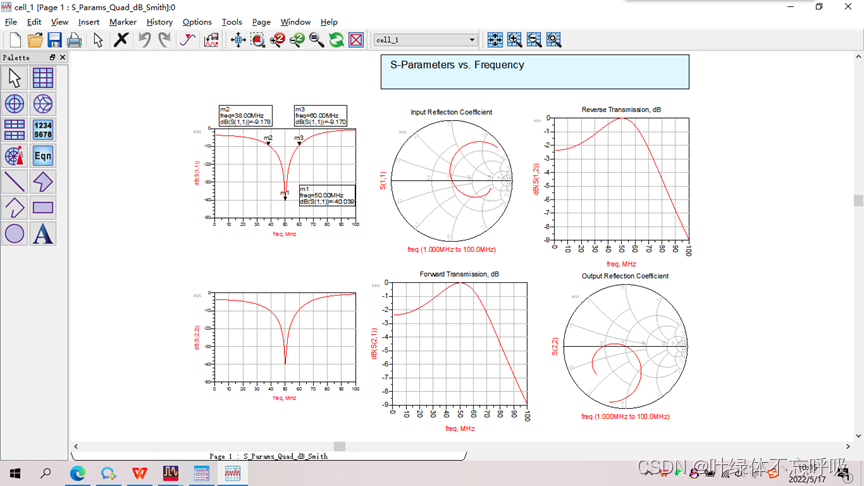Select the S_Params_Quad_dB_Smith page tab
The width and height of the screenshot is (864, 486).
click(268, 456)
